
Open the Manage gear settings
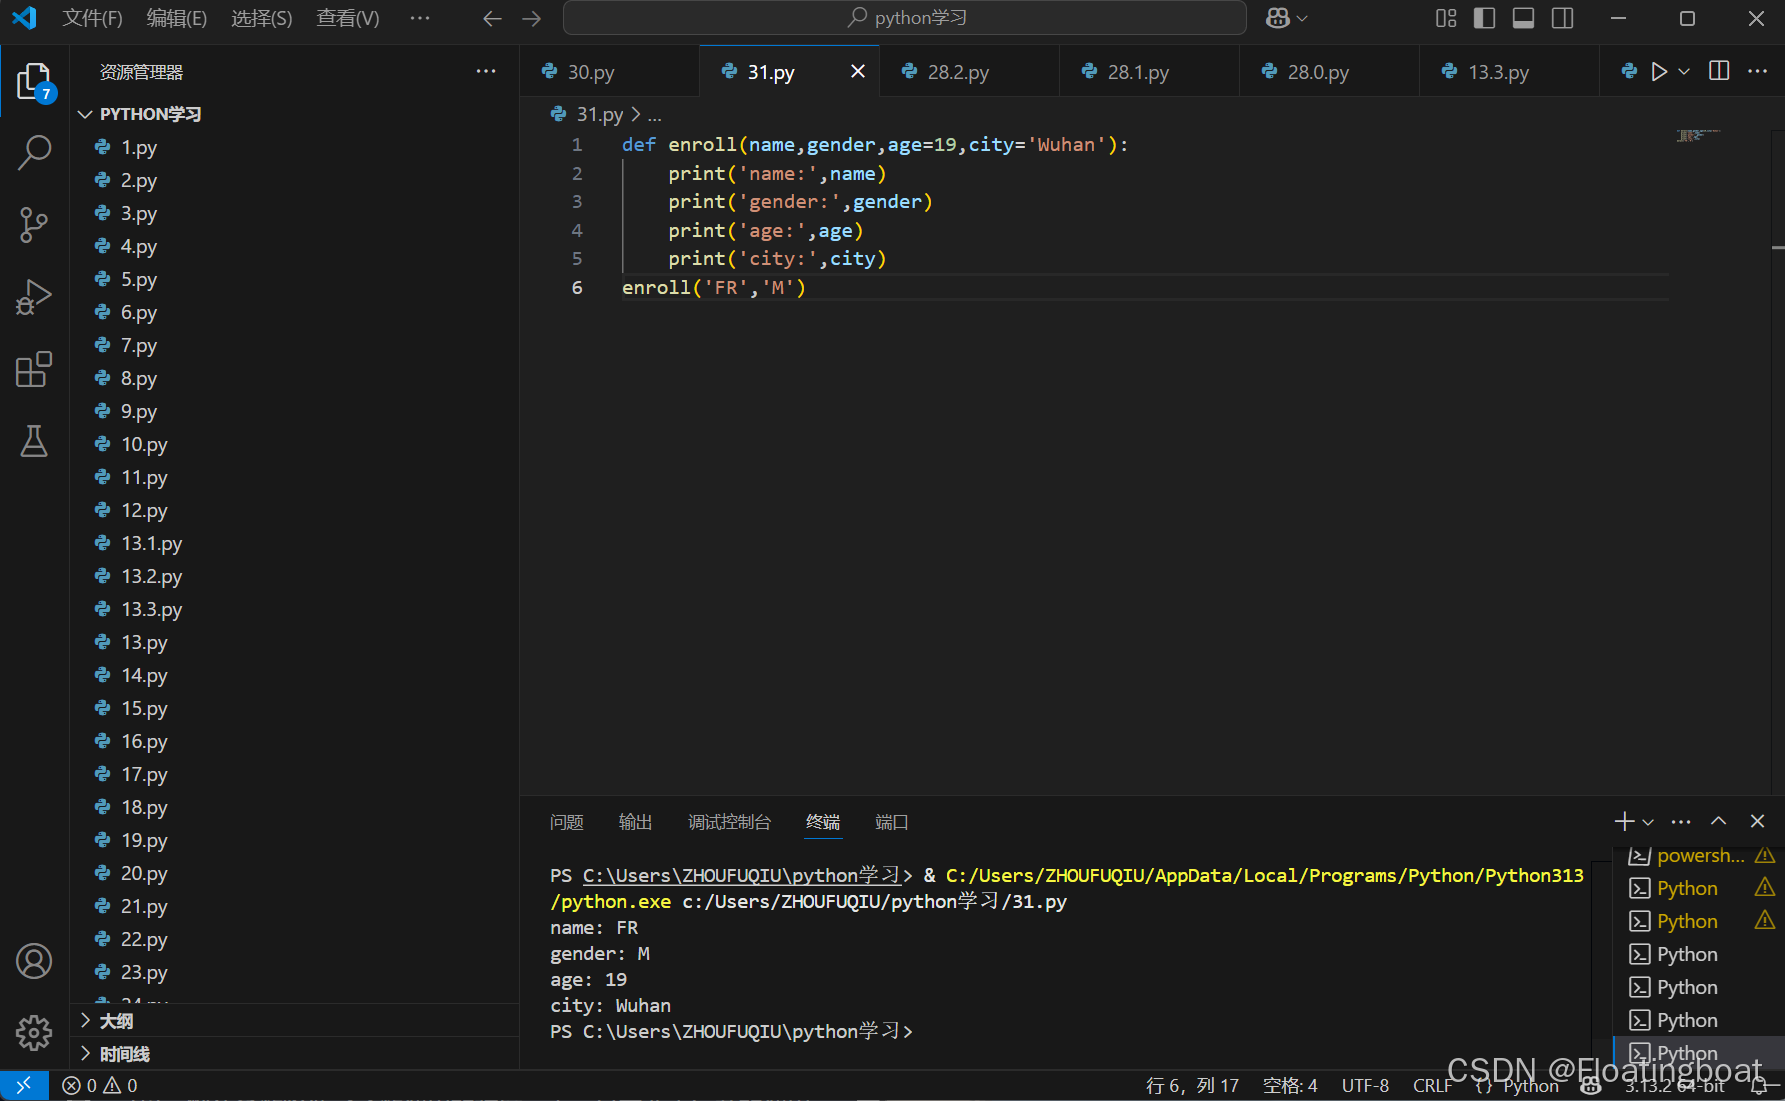(x=34, y=1032)
